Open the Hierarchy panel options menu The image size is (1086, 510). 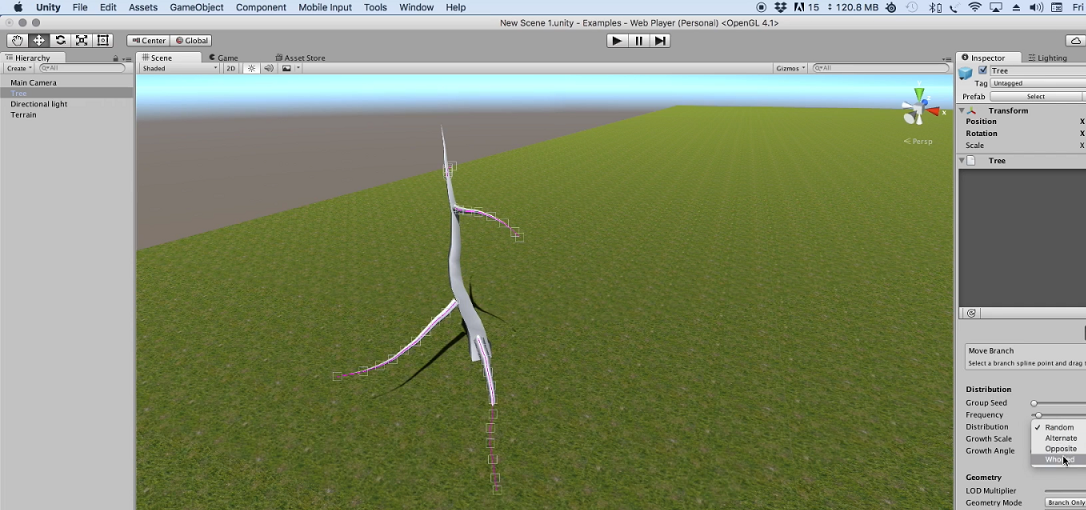(125, 58)
